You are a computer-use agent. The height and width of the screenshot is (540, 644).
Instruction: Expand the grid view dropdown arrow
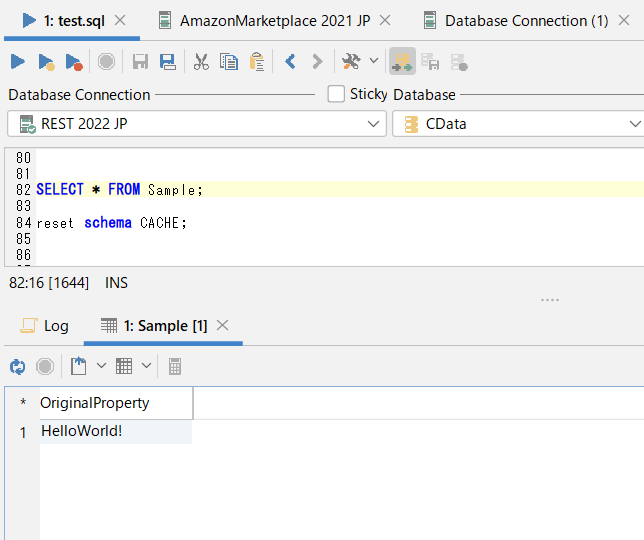pyautogui.click(x=147, y=367)
